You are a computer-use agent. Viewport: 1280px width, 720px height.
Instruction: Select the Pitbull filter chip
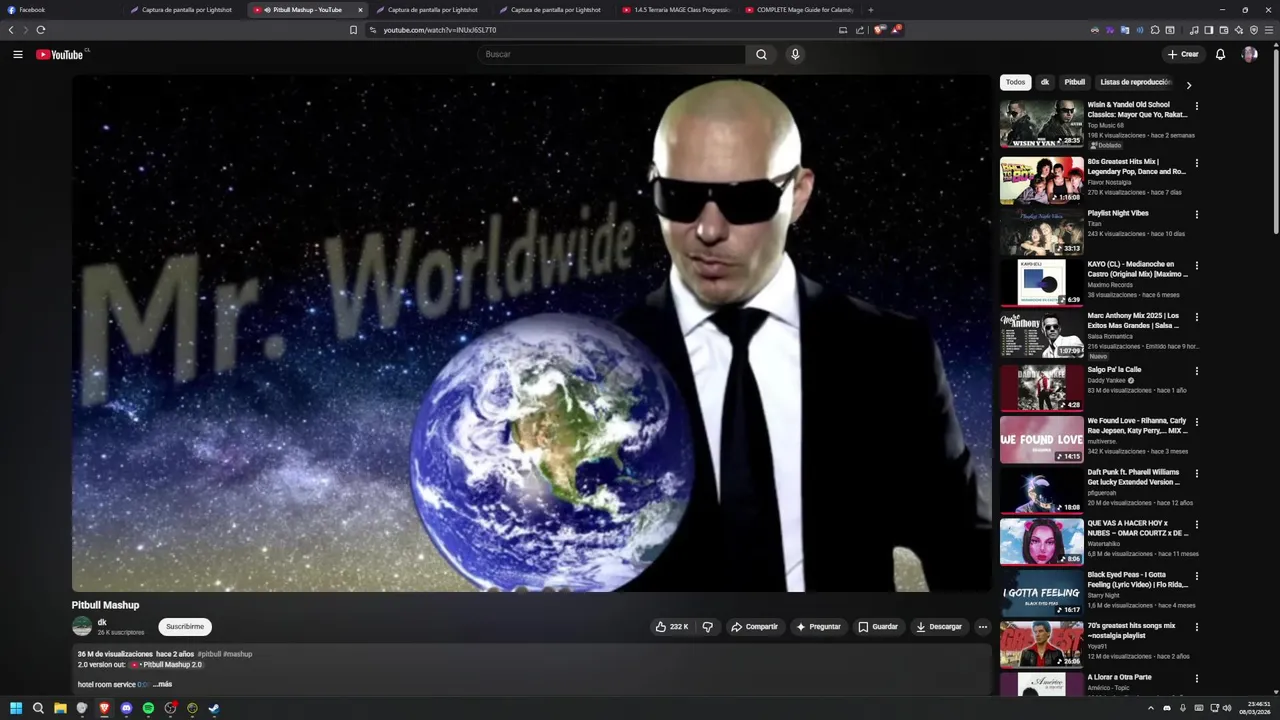pos(1075,82)
